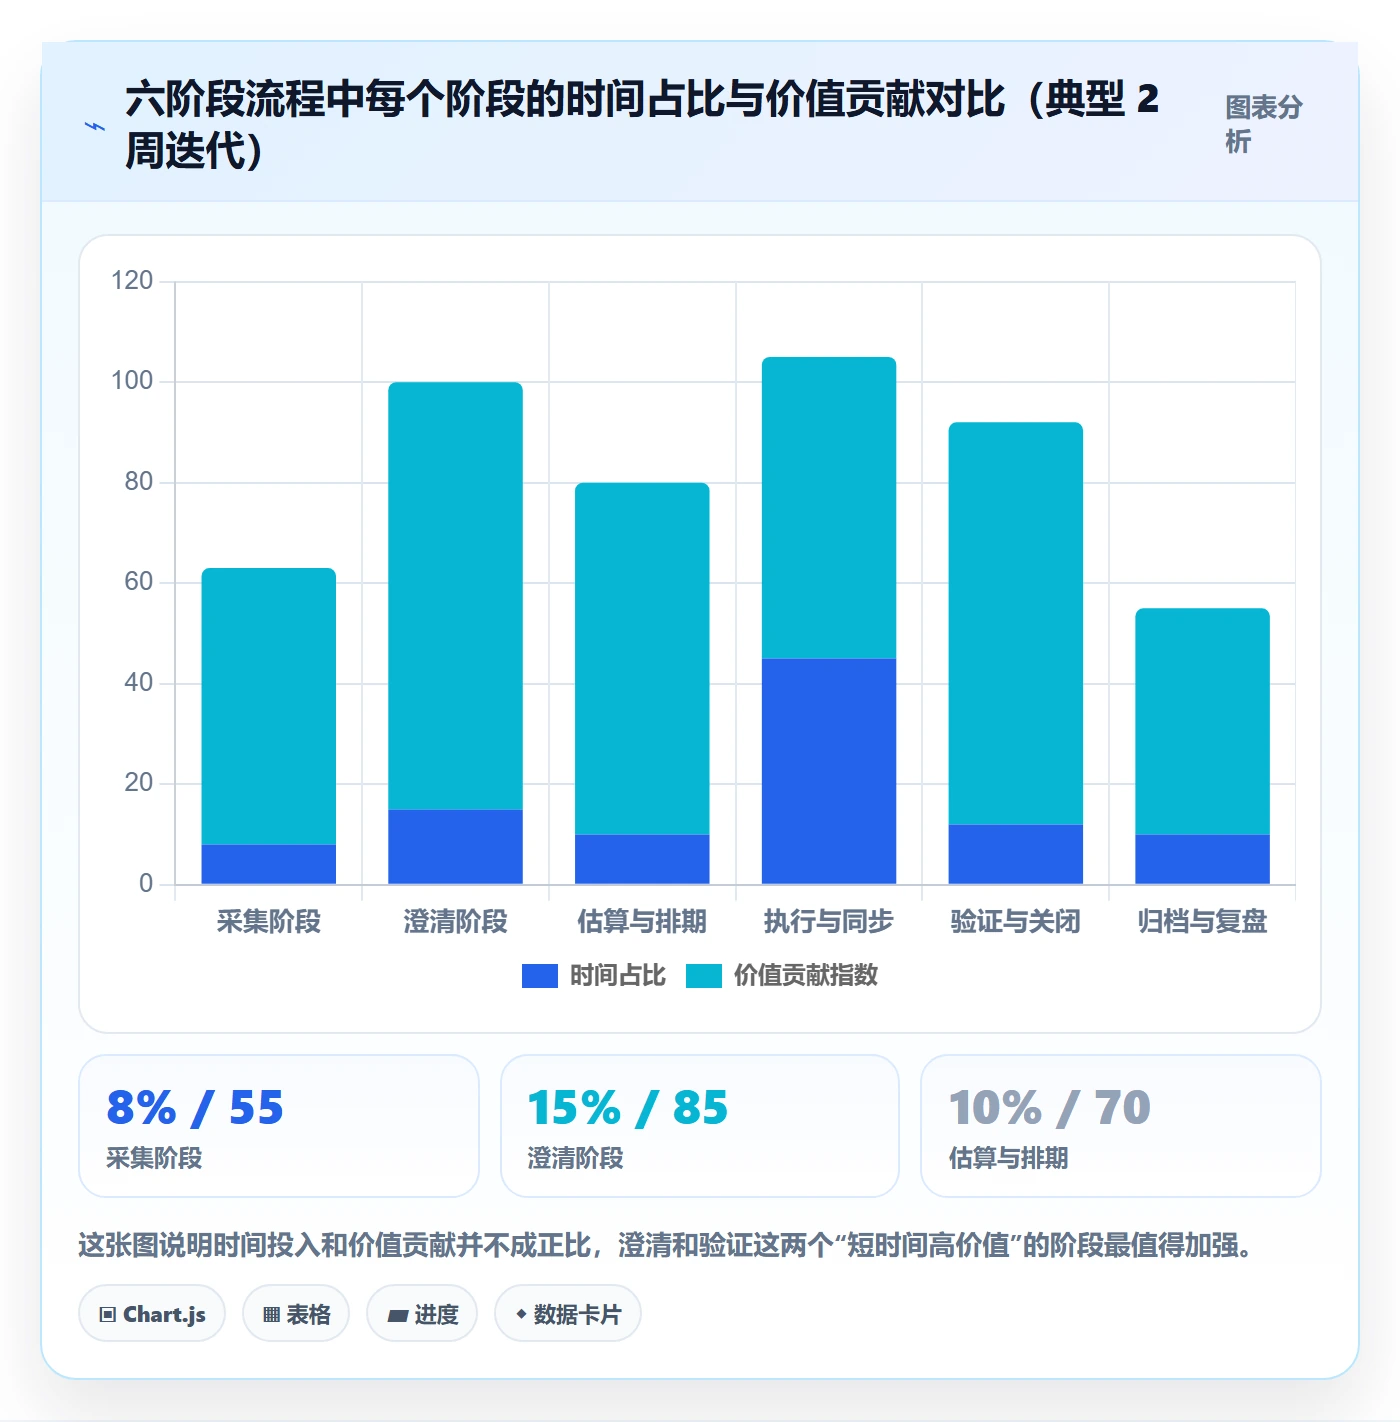
Task: Click the blue 时间占比 bar for 执行与同步
Action: click(829, 771)
